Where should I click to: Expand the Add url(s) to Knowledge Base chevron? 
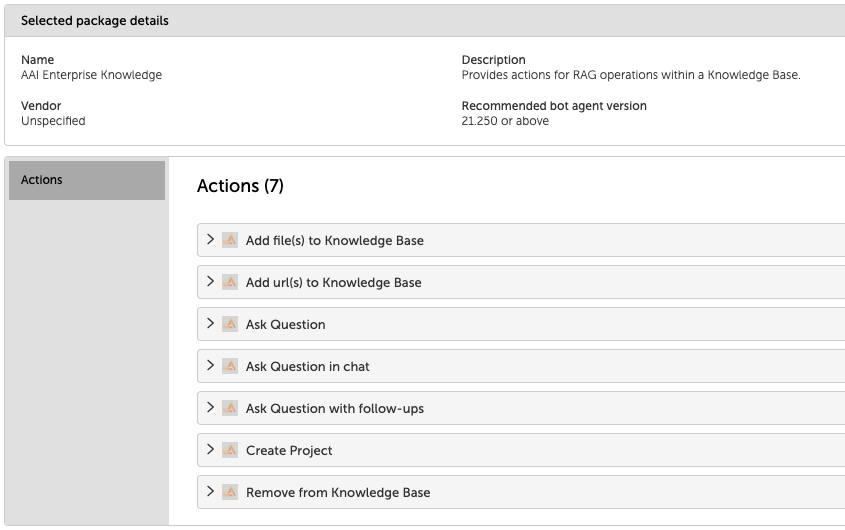tap(210, 282)
